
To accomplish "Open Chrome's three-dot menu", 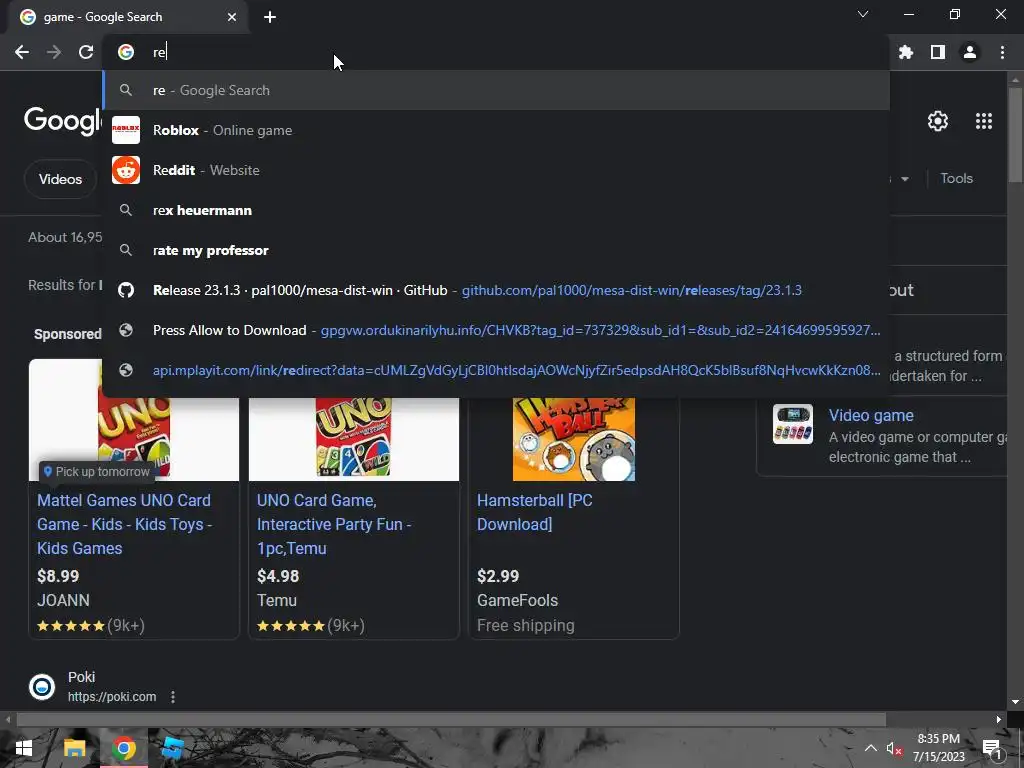I will coord(1002,52).
